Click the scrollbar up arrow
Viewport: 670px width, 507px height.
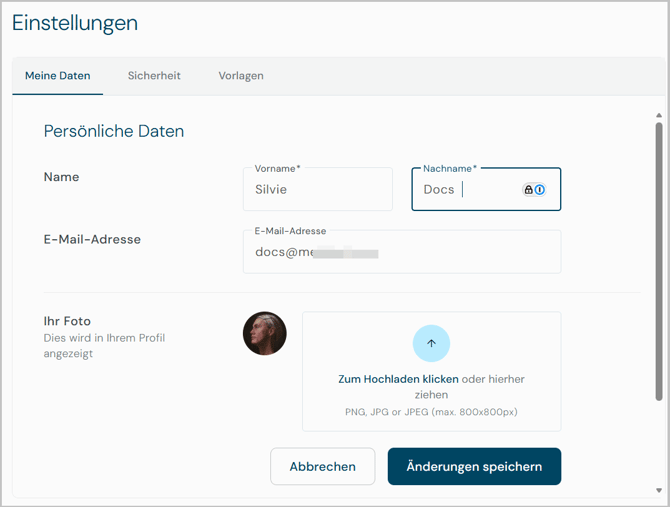[x=659, y=115]
